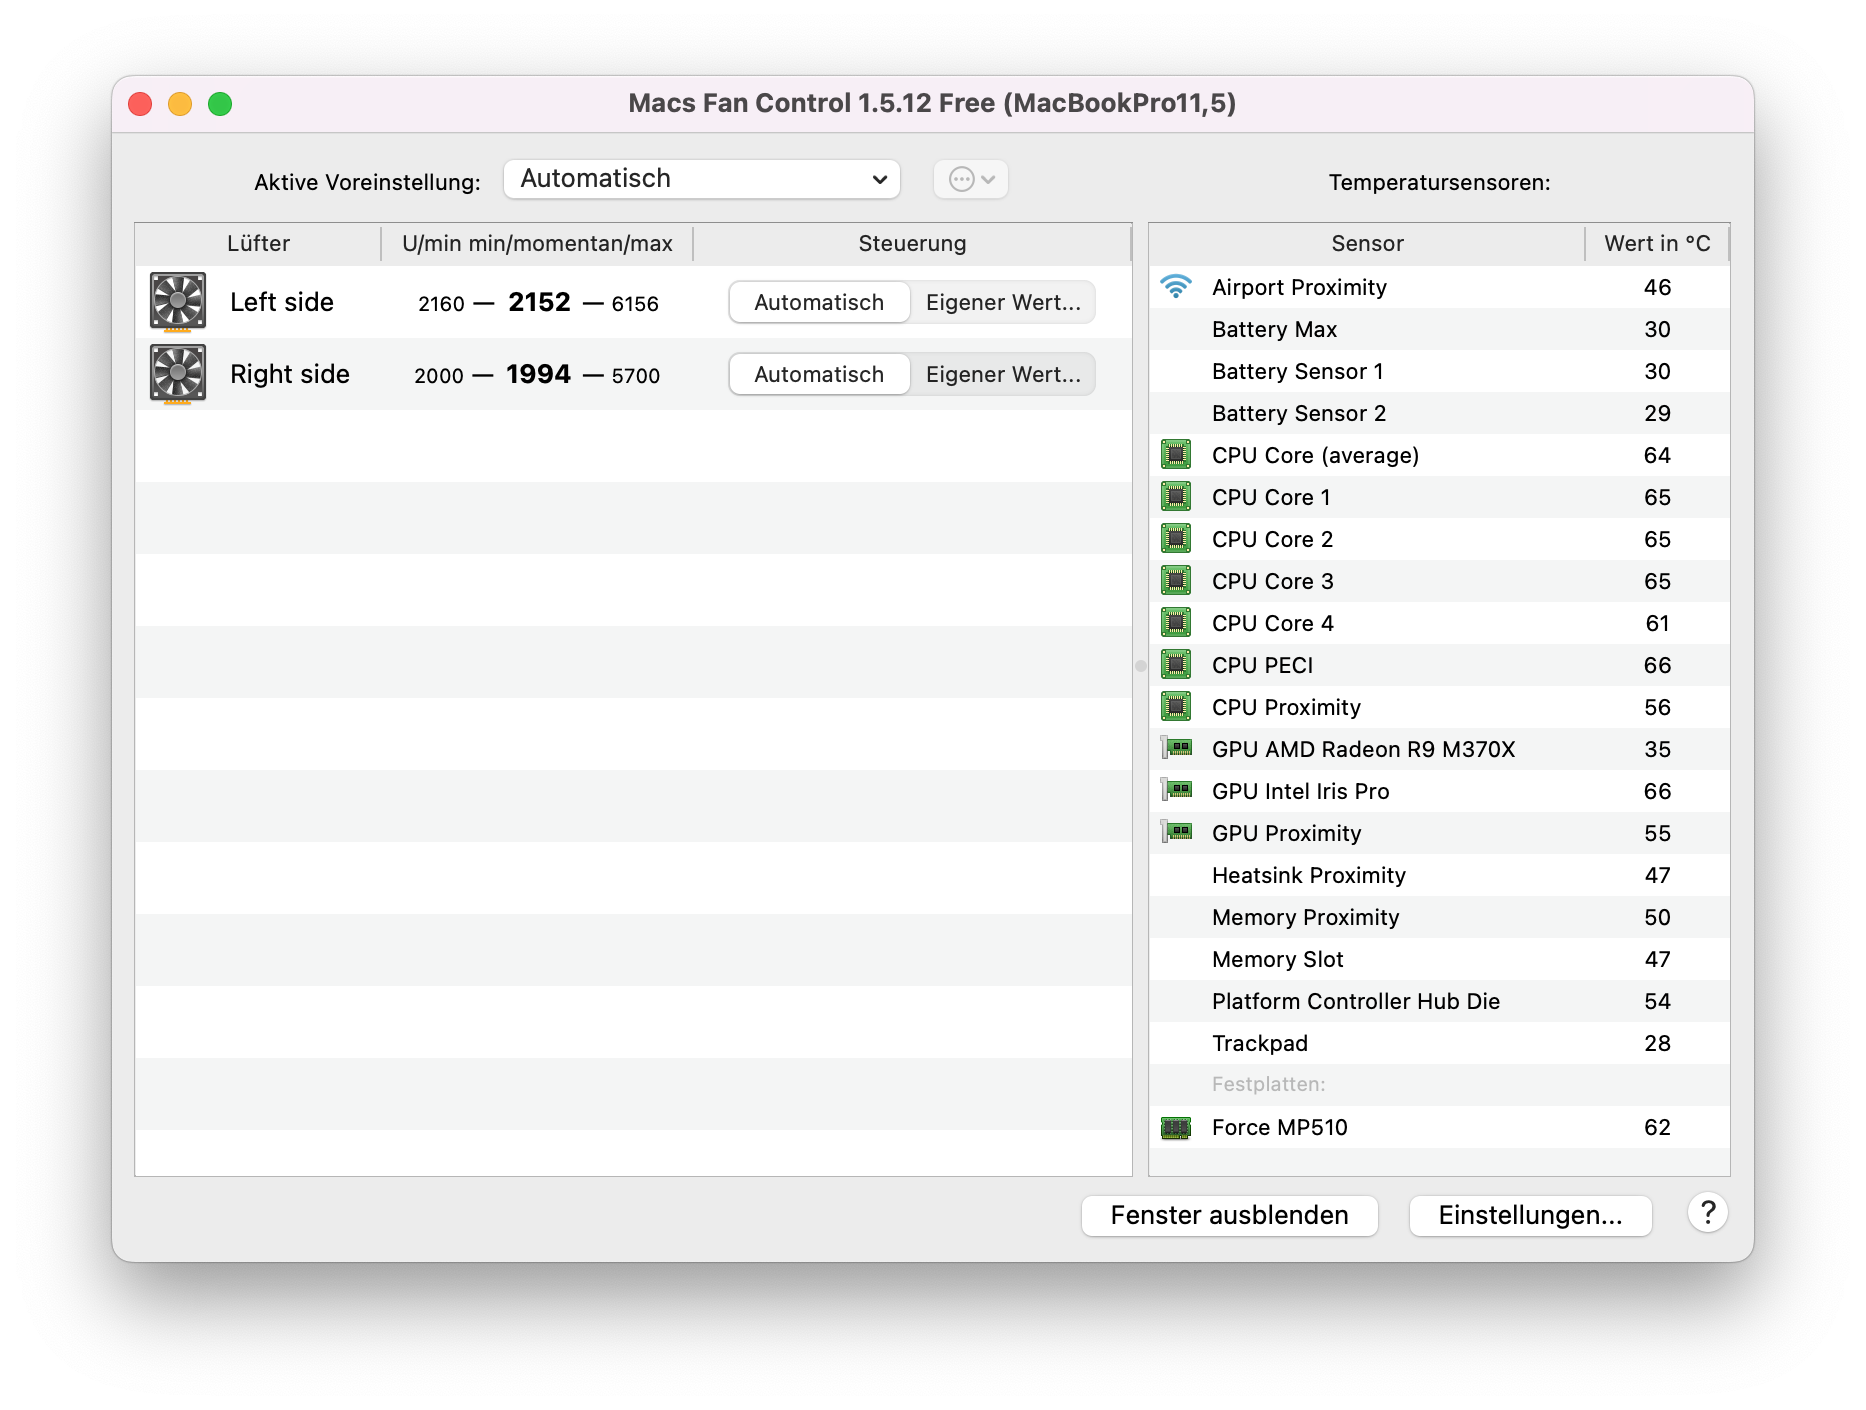The height and width of the screenshot is (1410, 1866).
Task: Select Platform Controller Hub Die row
Action: point(1439,1001)
